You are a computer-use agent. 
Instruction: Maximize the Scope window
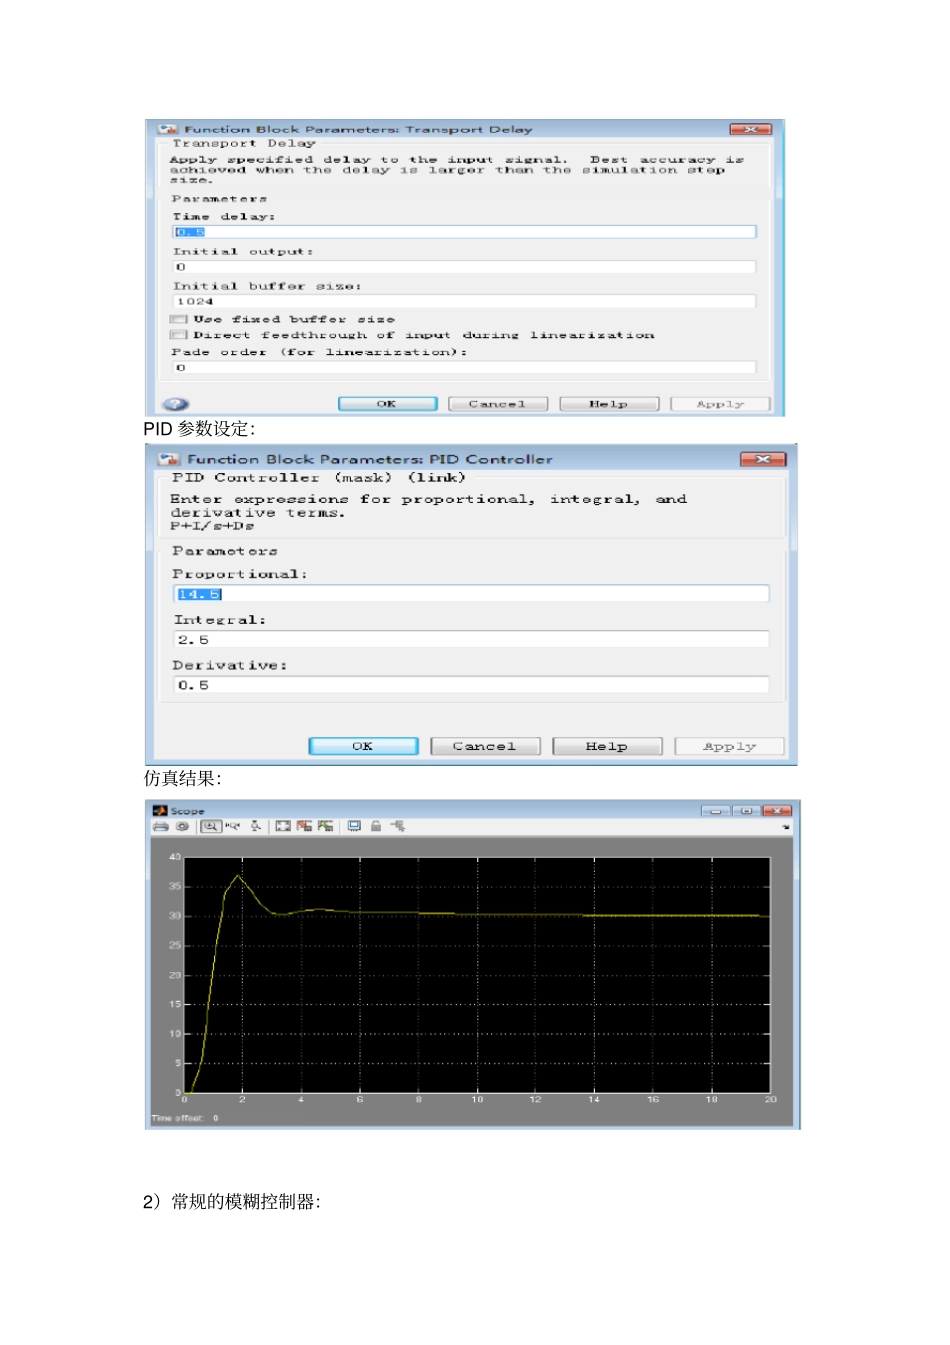coord(746,811)
